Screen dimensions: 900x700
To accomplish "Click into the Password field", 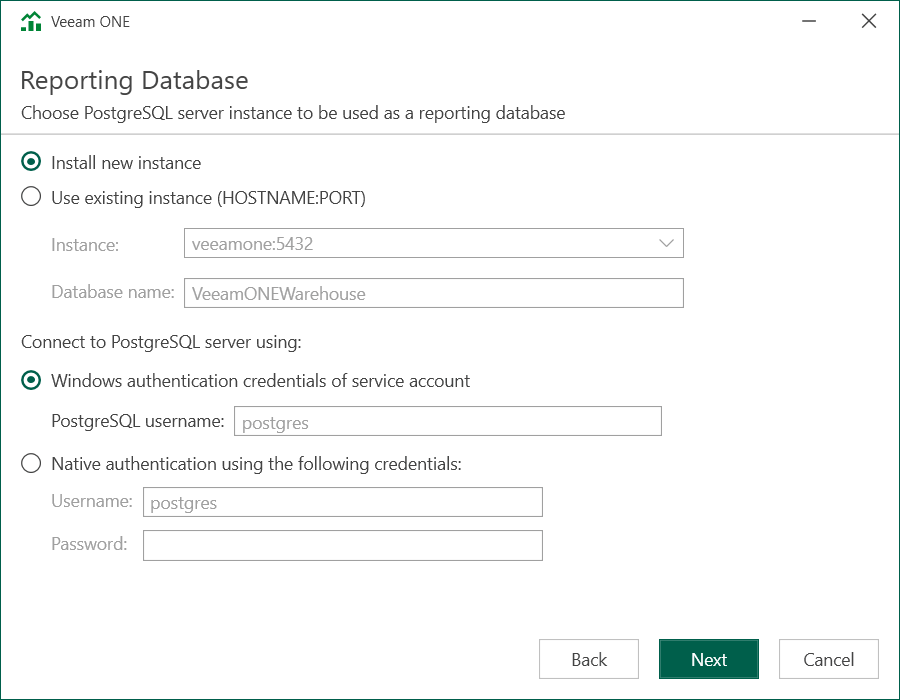I will point(342,545).
